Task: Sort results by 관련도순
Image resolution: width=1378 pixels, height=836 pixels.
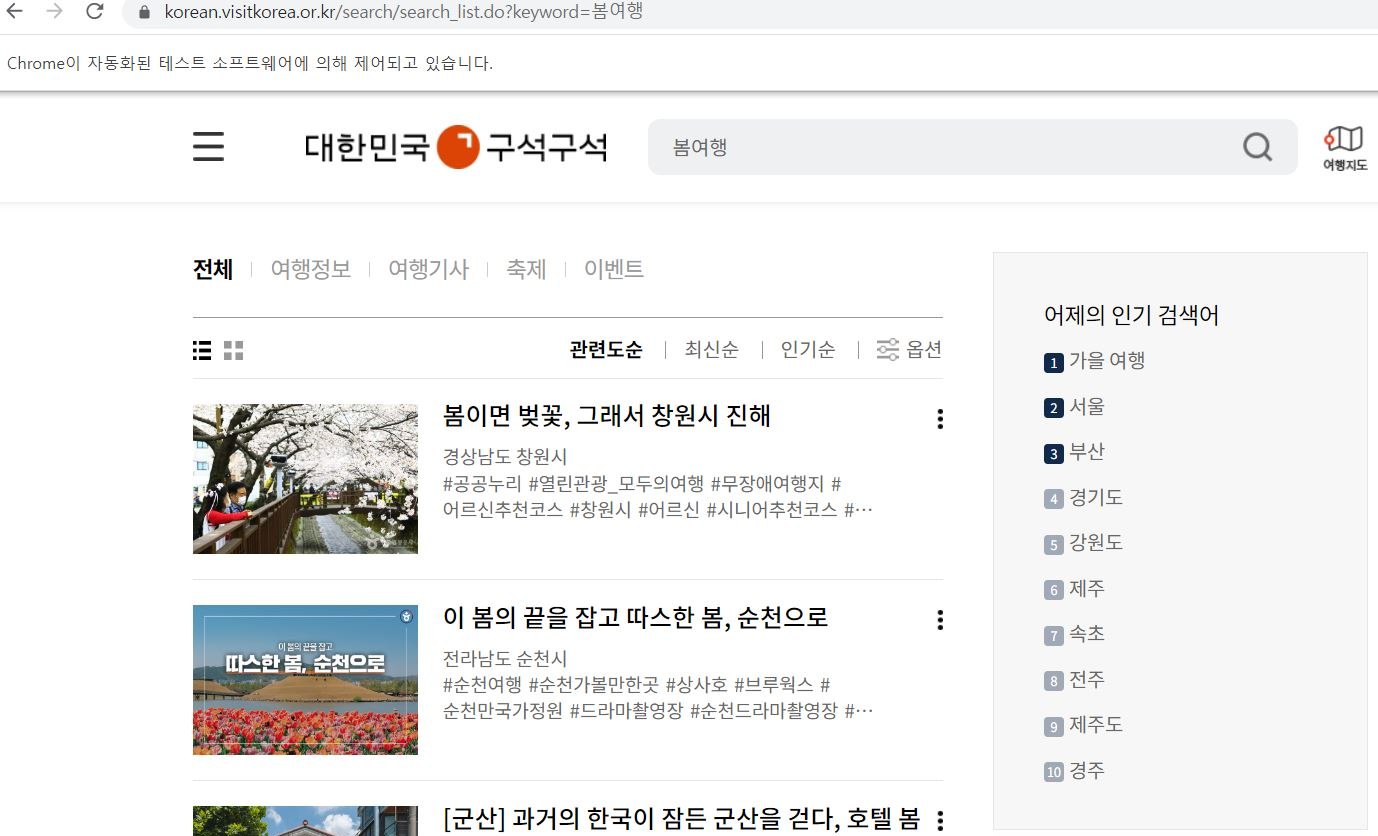Action: [x=606, y=349]
